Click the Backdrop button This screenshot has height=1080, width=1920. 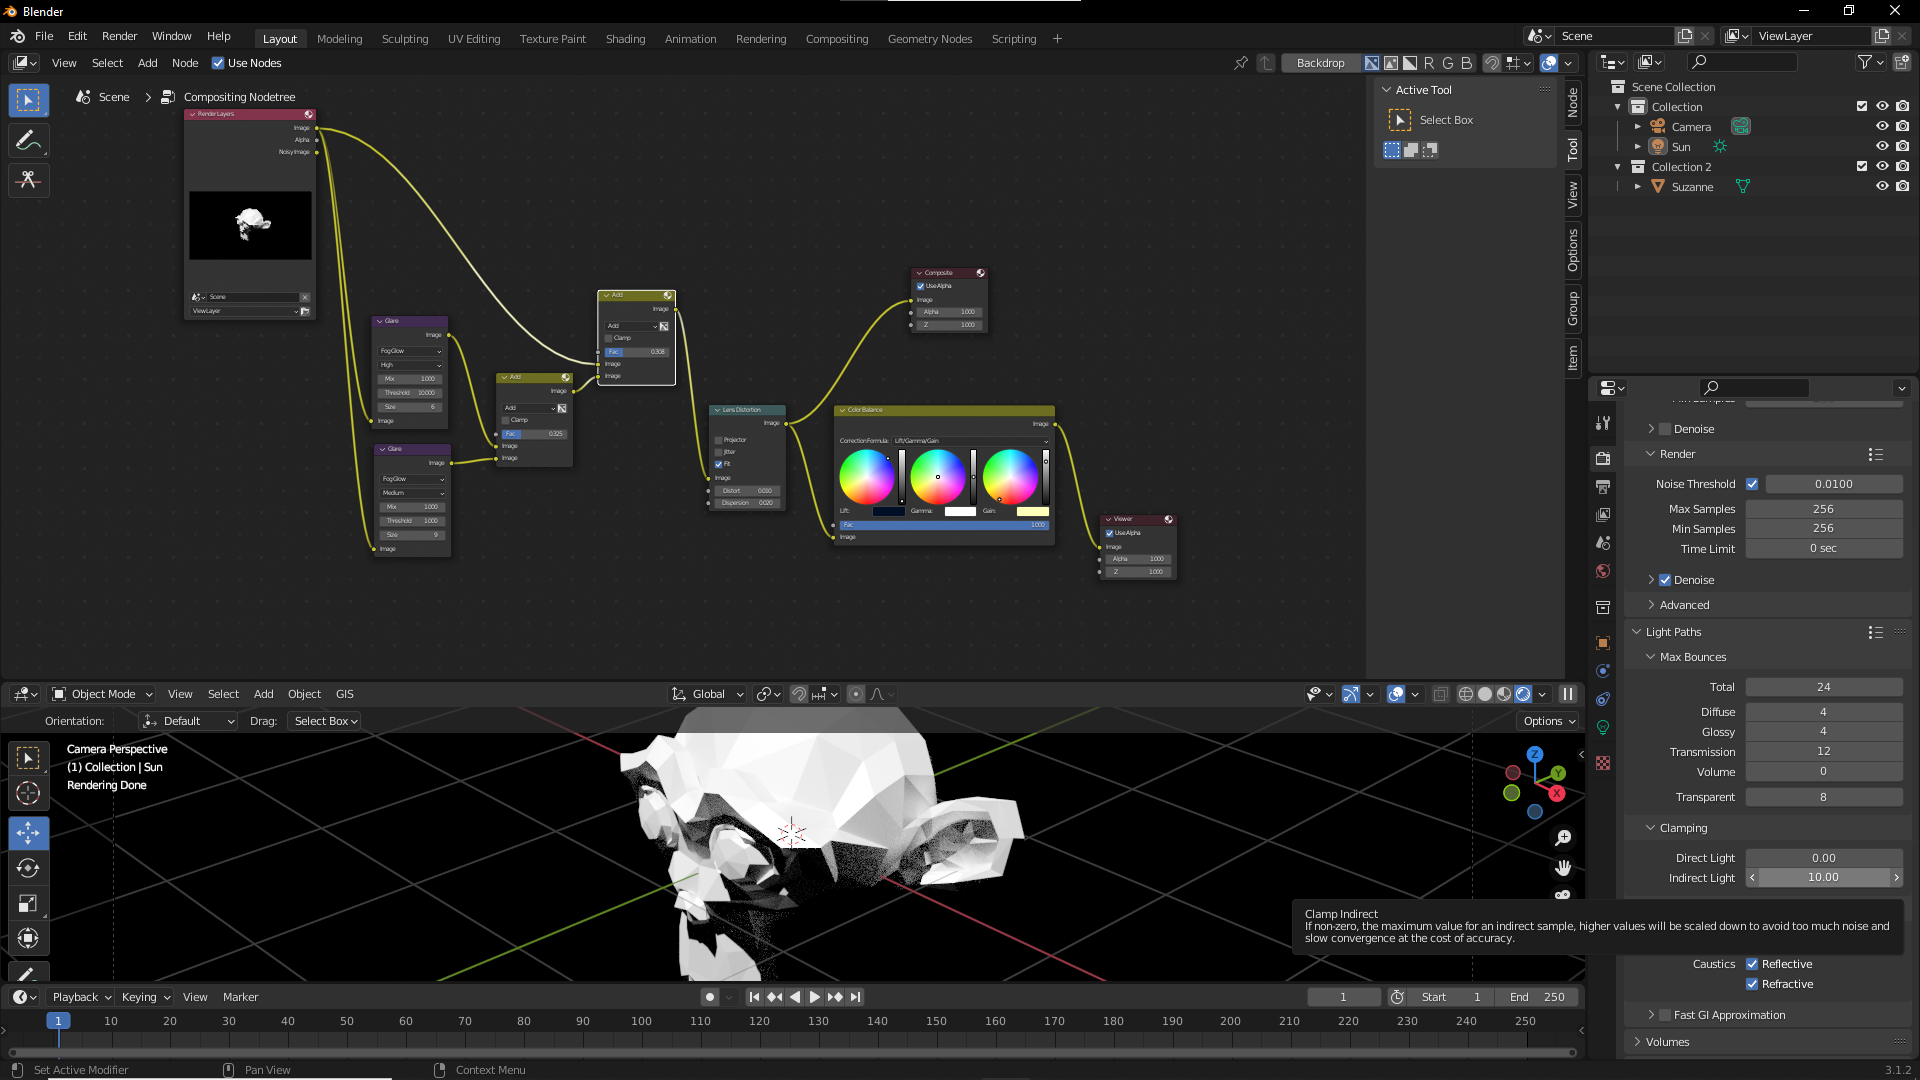(x=1320, y=63)
